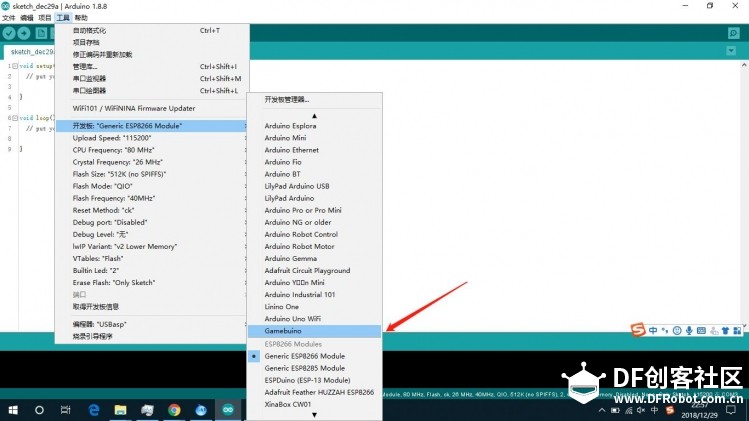Viewport: 749px width, 421px height.
Task: Click the Sogou input S logo
Action: 638,330
